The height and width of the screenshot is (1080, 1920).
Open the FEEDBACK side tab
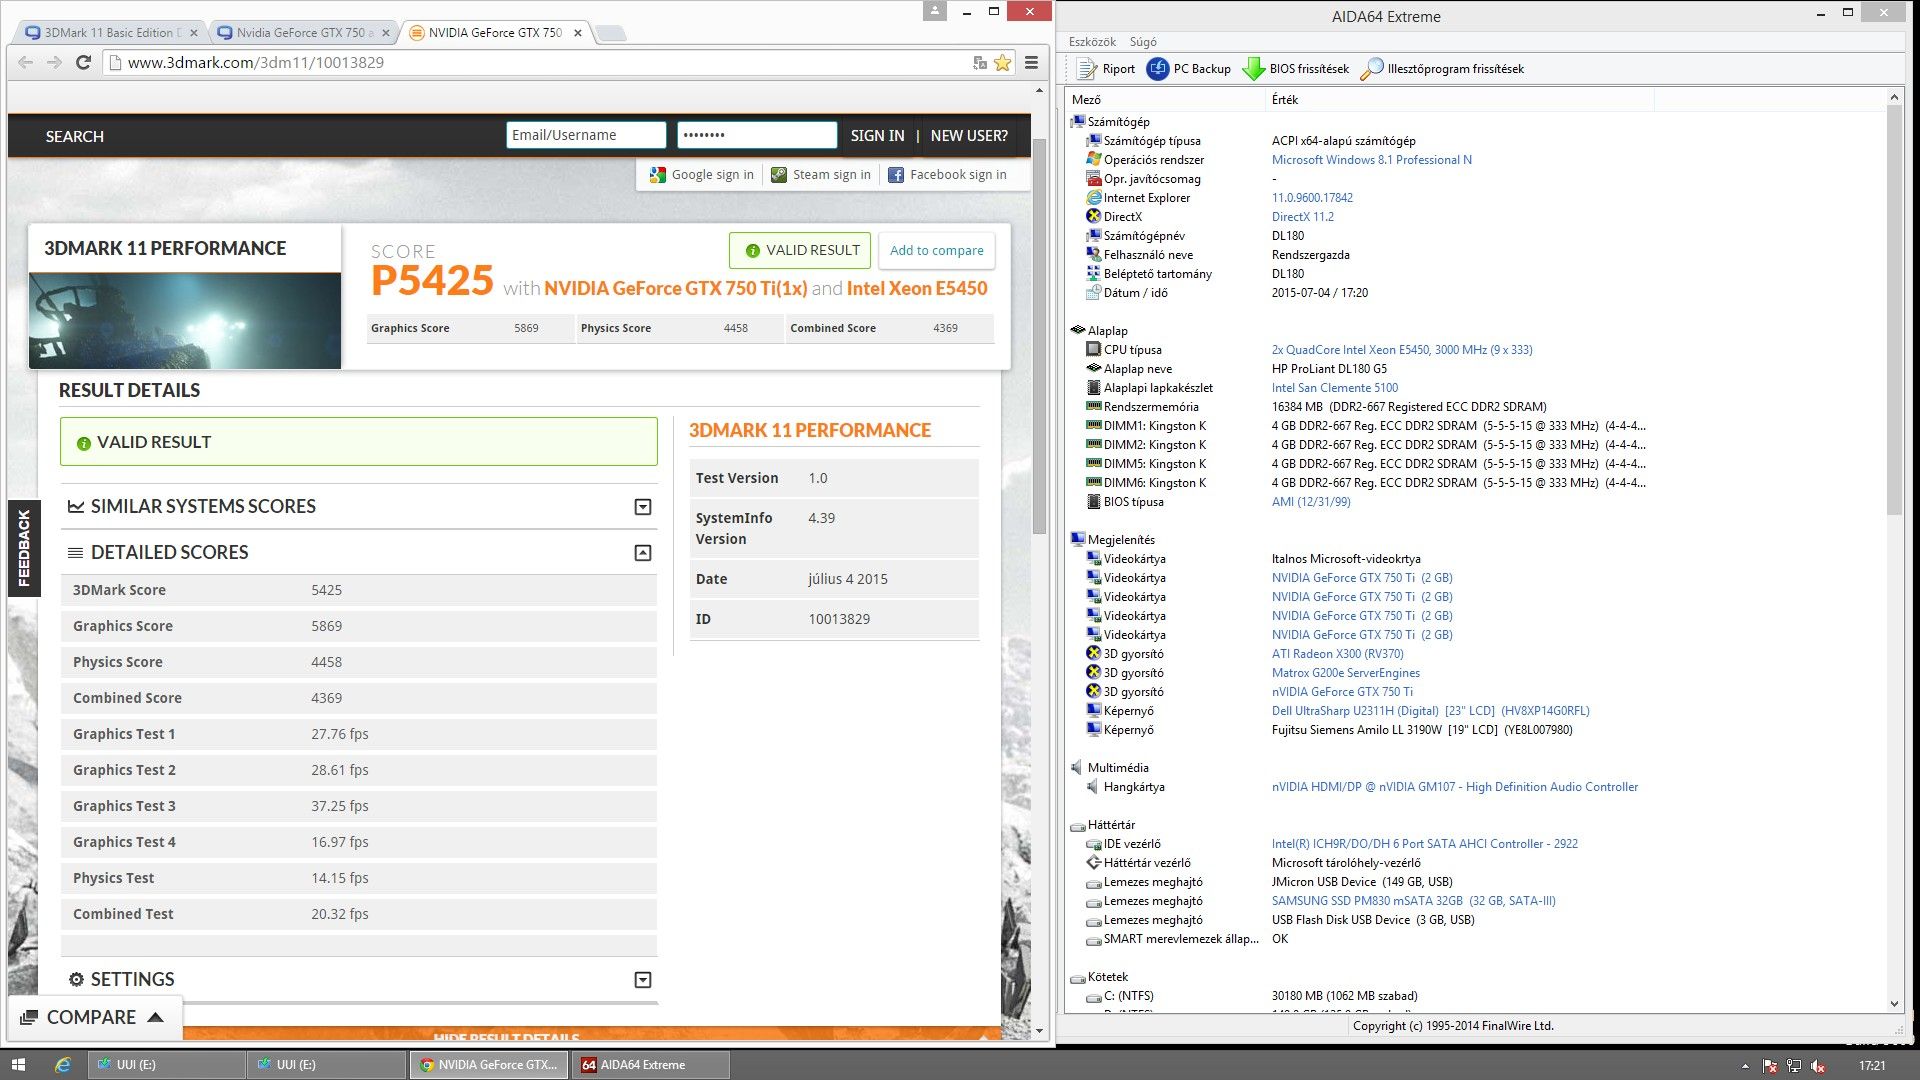tap(24, 548)
